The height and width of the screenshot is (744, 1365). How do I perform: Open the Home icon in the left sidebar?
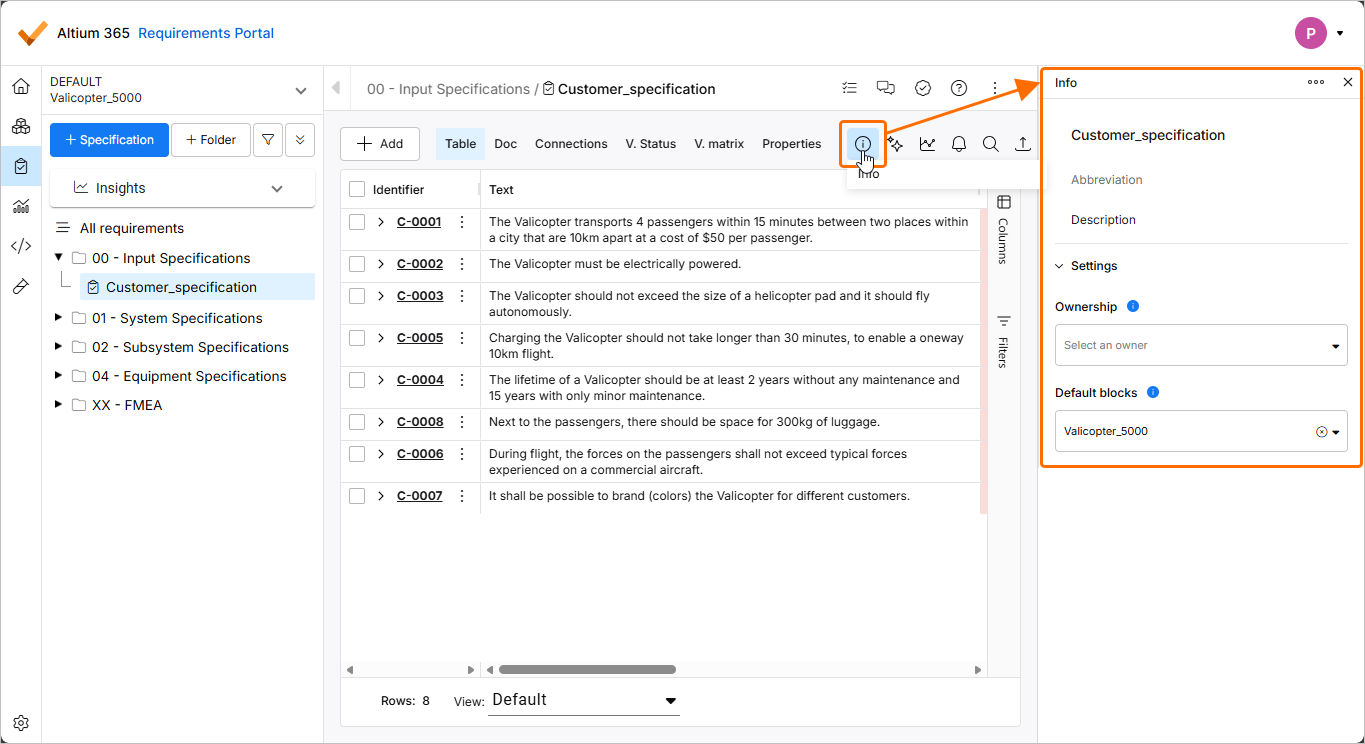[21, 86]
